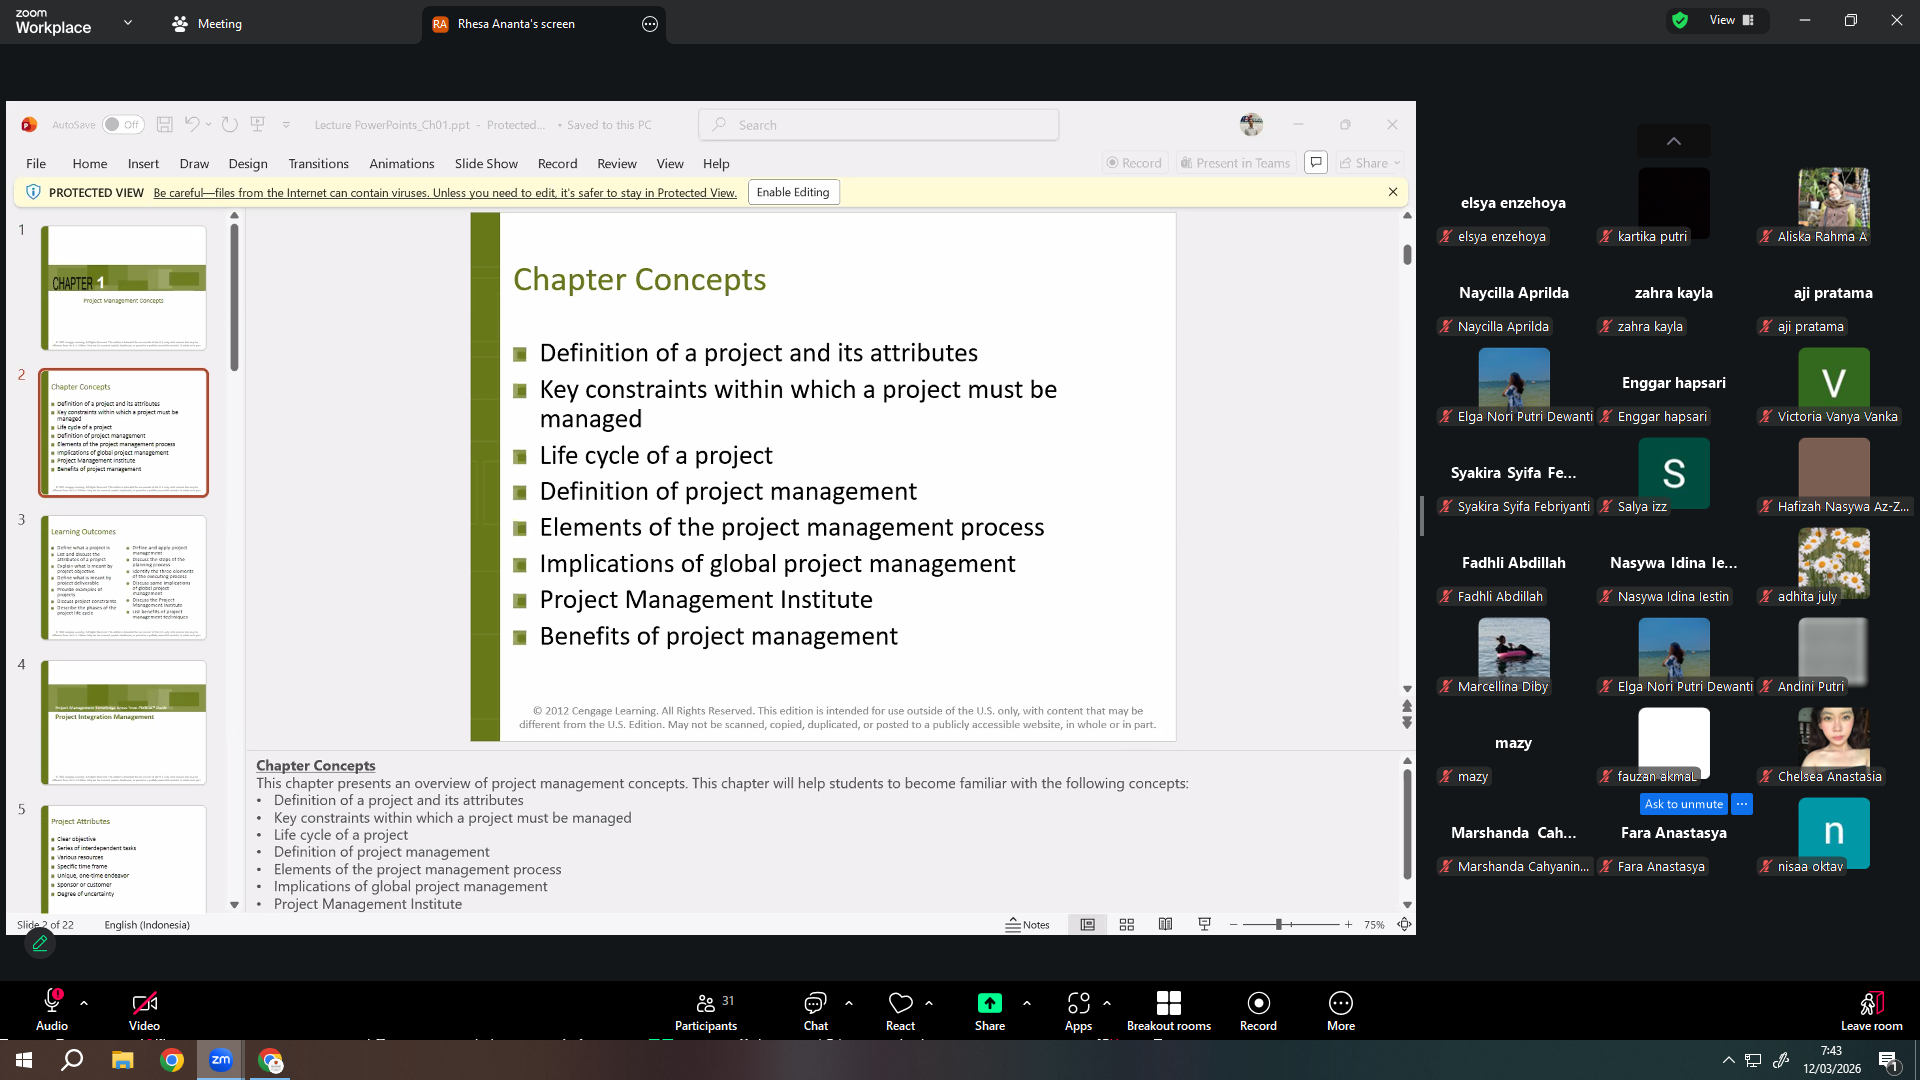This screenshot has height=1080, width=1920.
Task: Toggle the AutoSave switch
Action: (123, 125)
